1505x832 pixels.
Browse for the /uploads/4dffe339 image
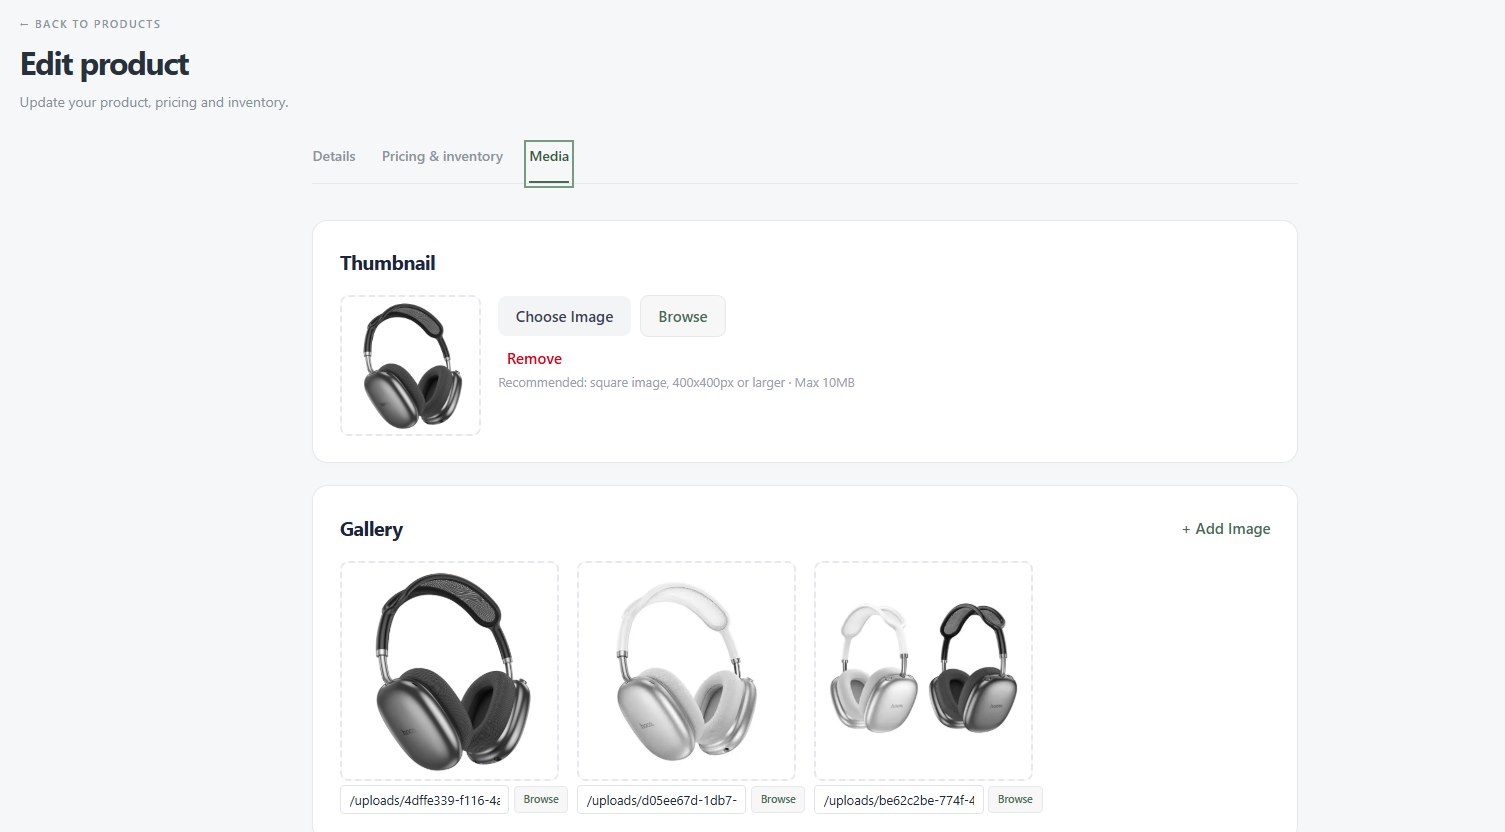coord(541,799)
